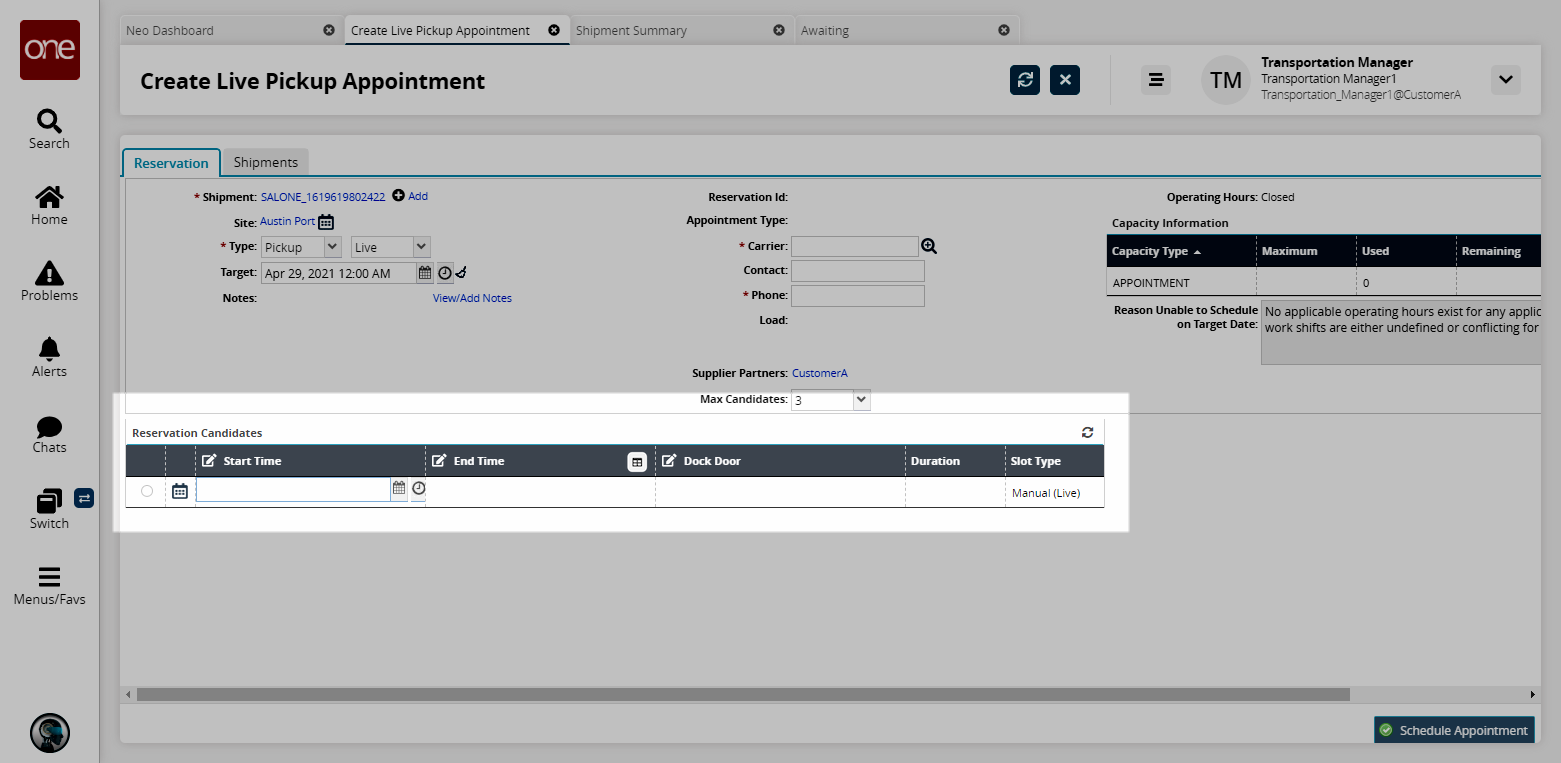The image size is (1561, 763).
Task: Open Menus/Favs hamburger menu
Action: click(x=49, y=586)
